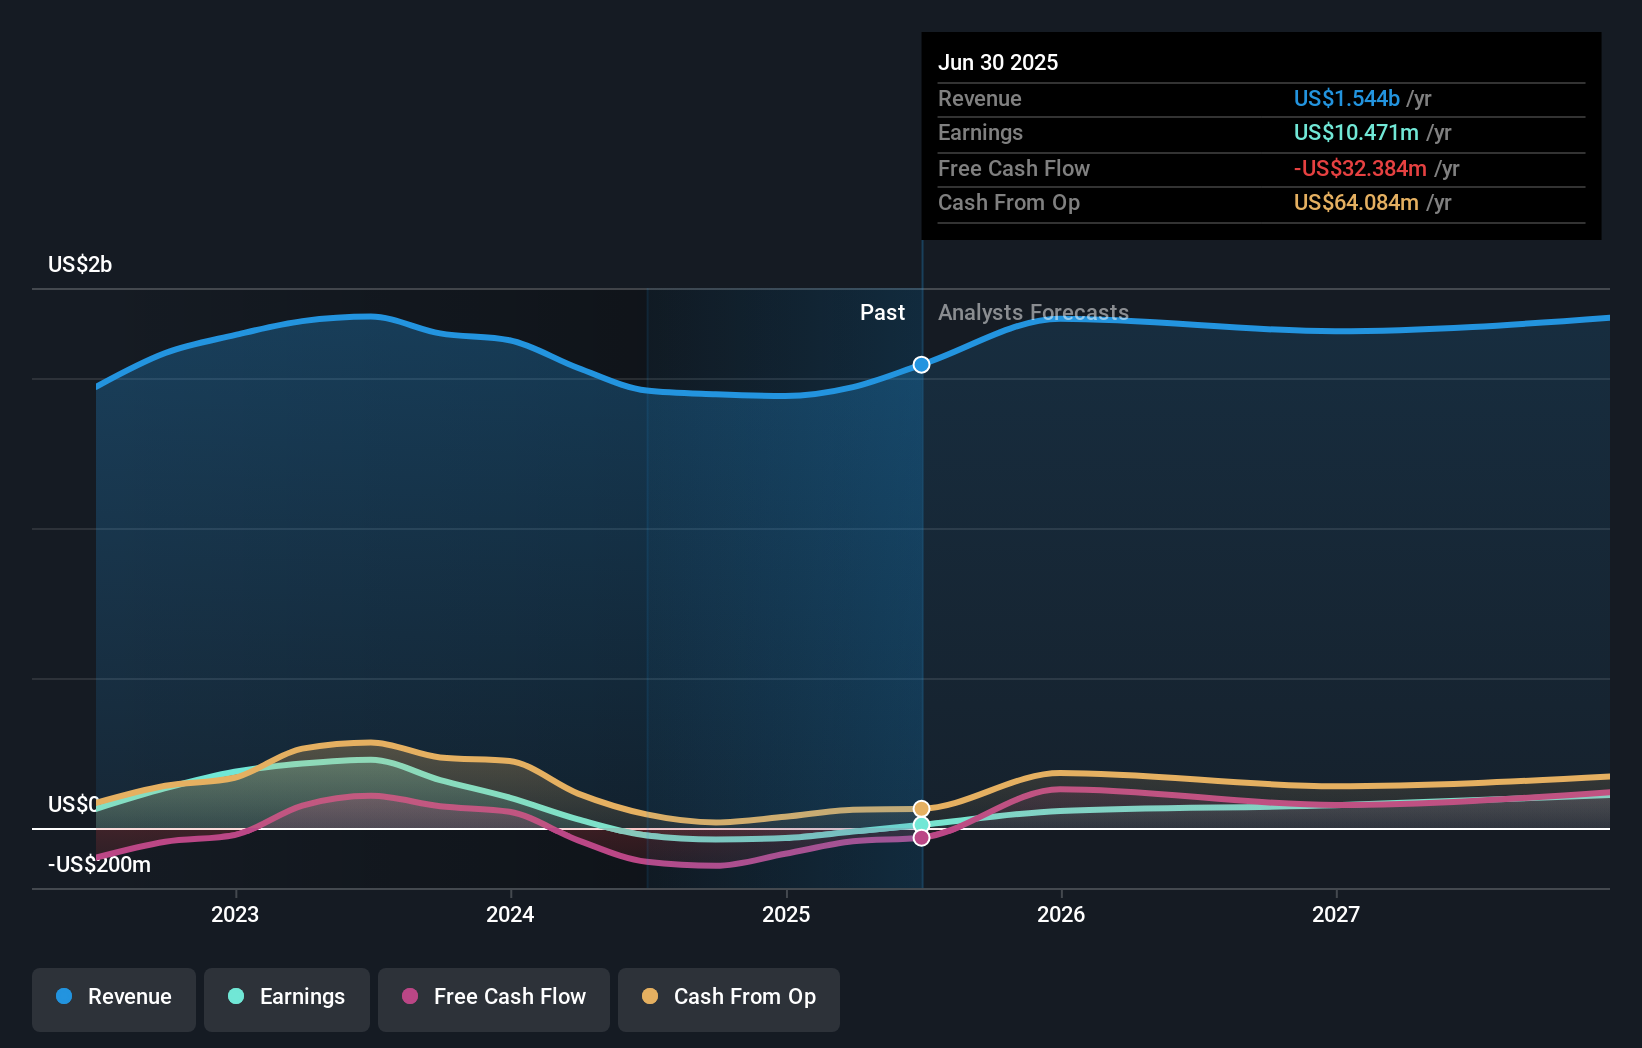Click the negative Free Cash Flow tooltip value
The image size is (1642, 1048).
(x=1361, y=168)
